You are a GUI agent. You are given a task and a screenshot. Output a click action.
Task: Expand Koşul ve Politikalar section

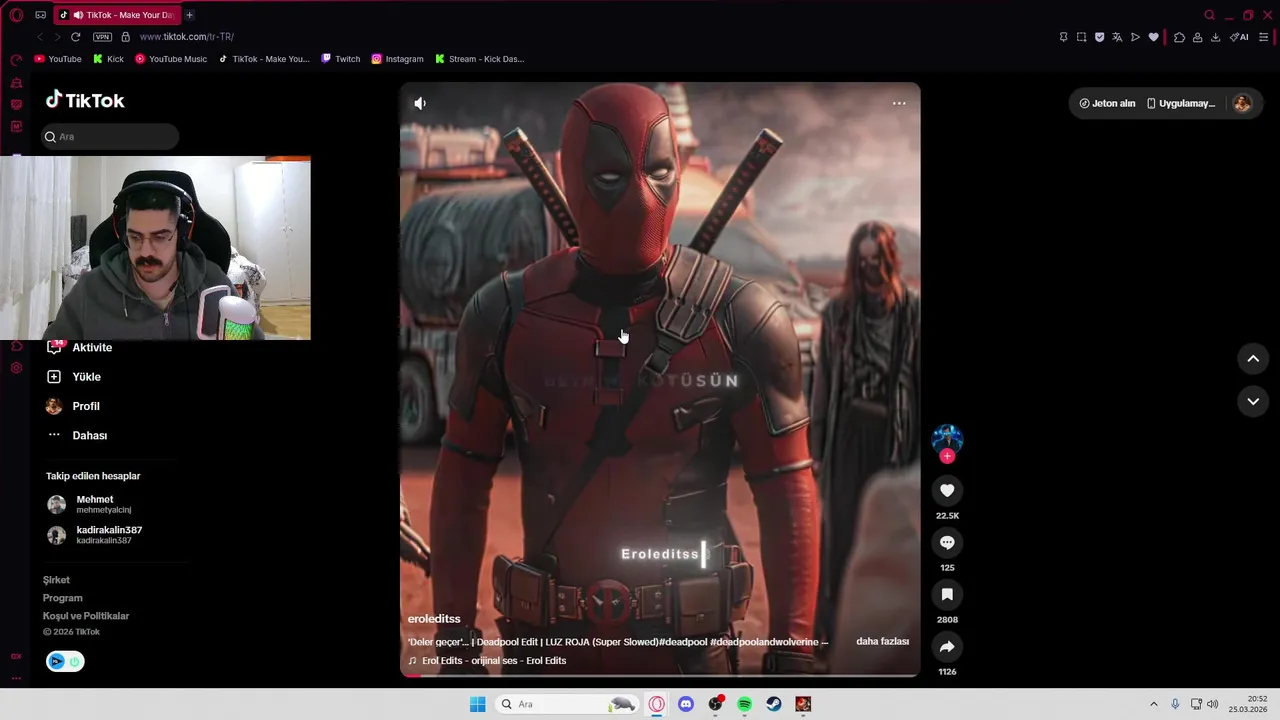point(86,616)
